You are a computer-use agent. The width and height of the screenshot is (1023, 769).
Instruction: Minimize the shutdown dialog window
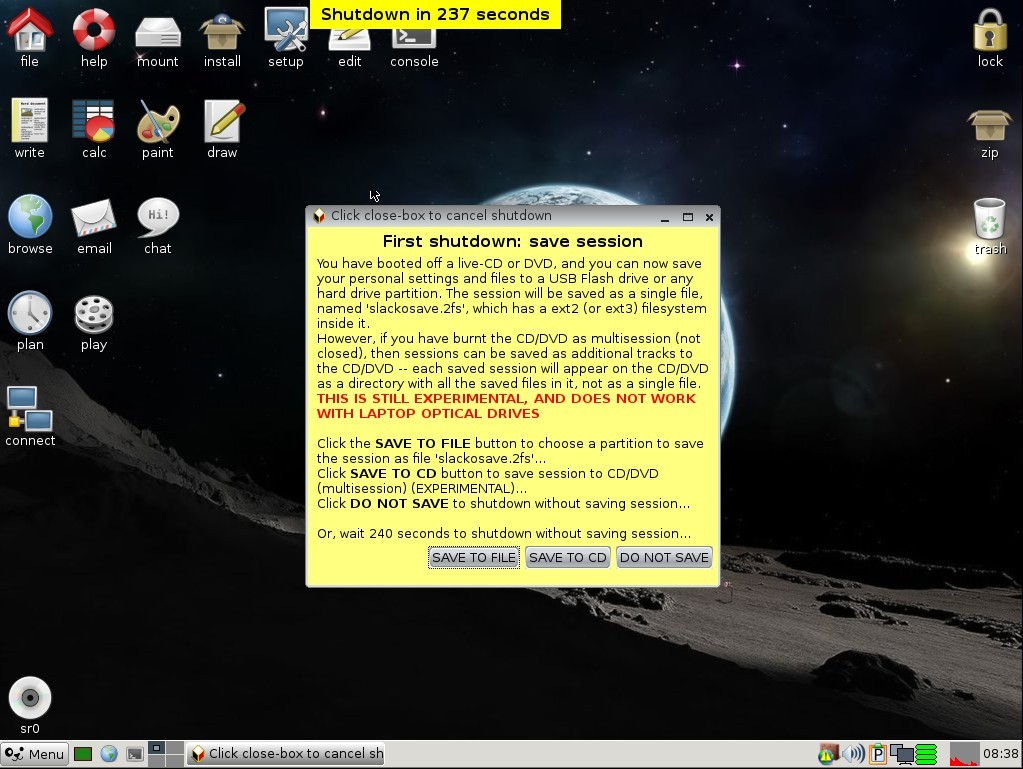(665, 217)
